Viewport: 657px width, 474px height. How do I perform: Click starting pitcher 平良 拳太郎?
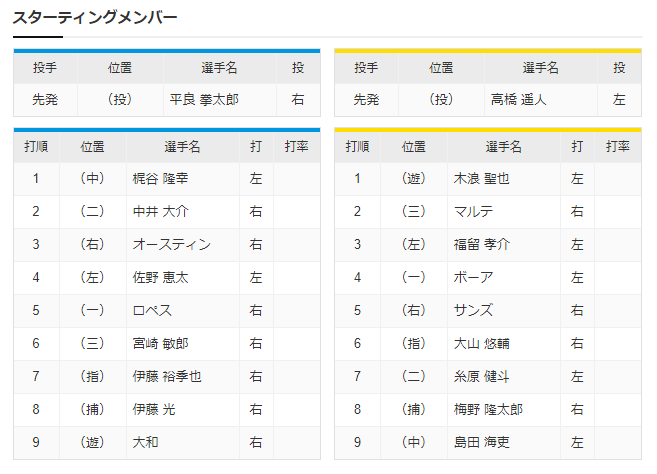tap(204, 100)
